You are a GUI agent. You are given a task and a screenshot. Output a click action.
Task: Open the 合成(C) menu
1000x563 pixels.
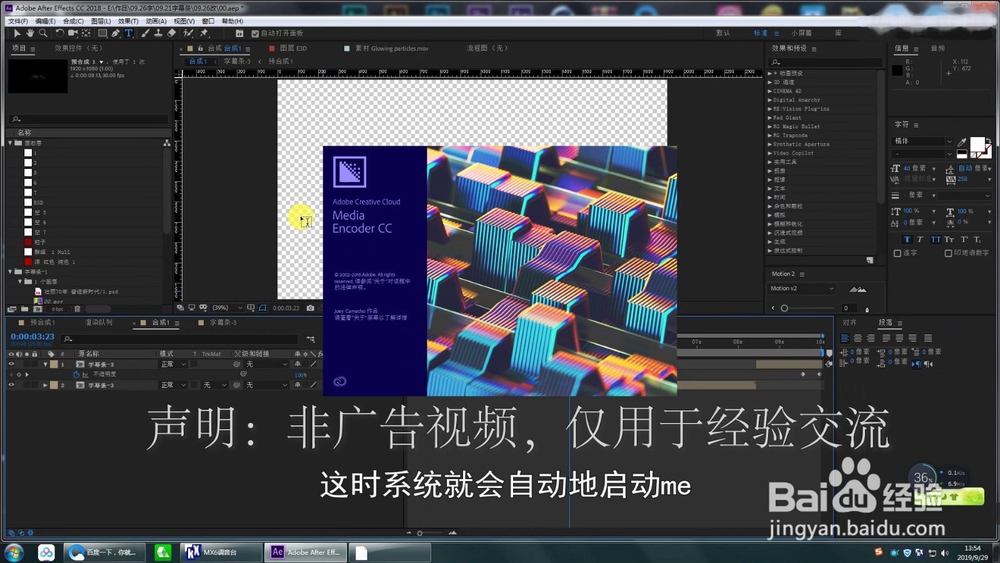[x=73, y=21]
